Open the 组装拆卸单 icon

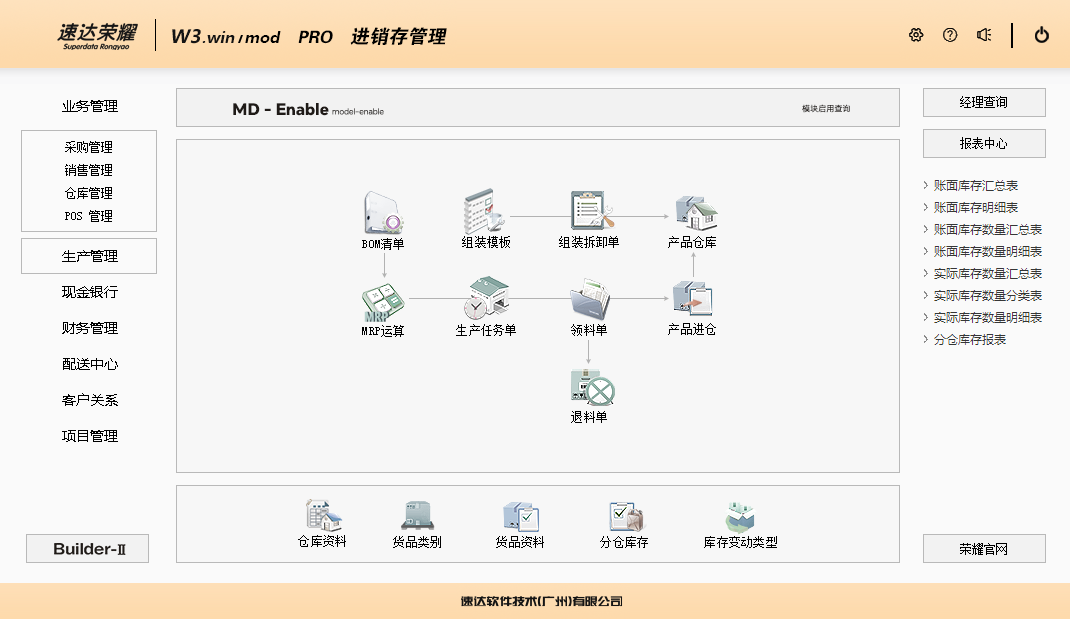[x=589, y=213]
